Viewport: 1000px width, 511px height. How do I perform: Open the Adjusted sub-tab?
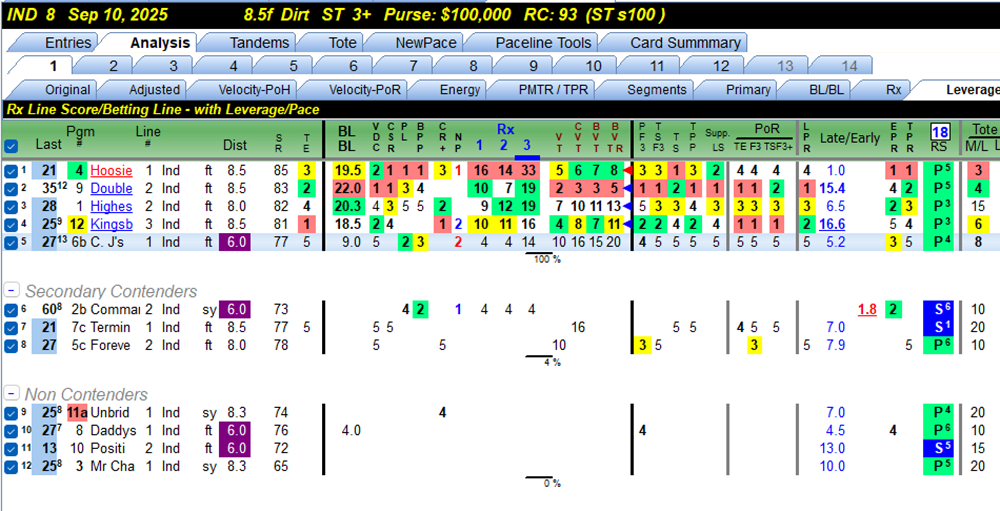154,90
